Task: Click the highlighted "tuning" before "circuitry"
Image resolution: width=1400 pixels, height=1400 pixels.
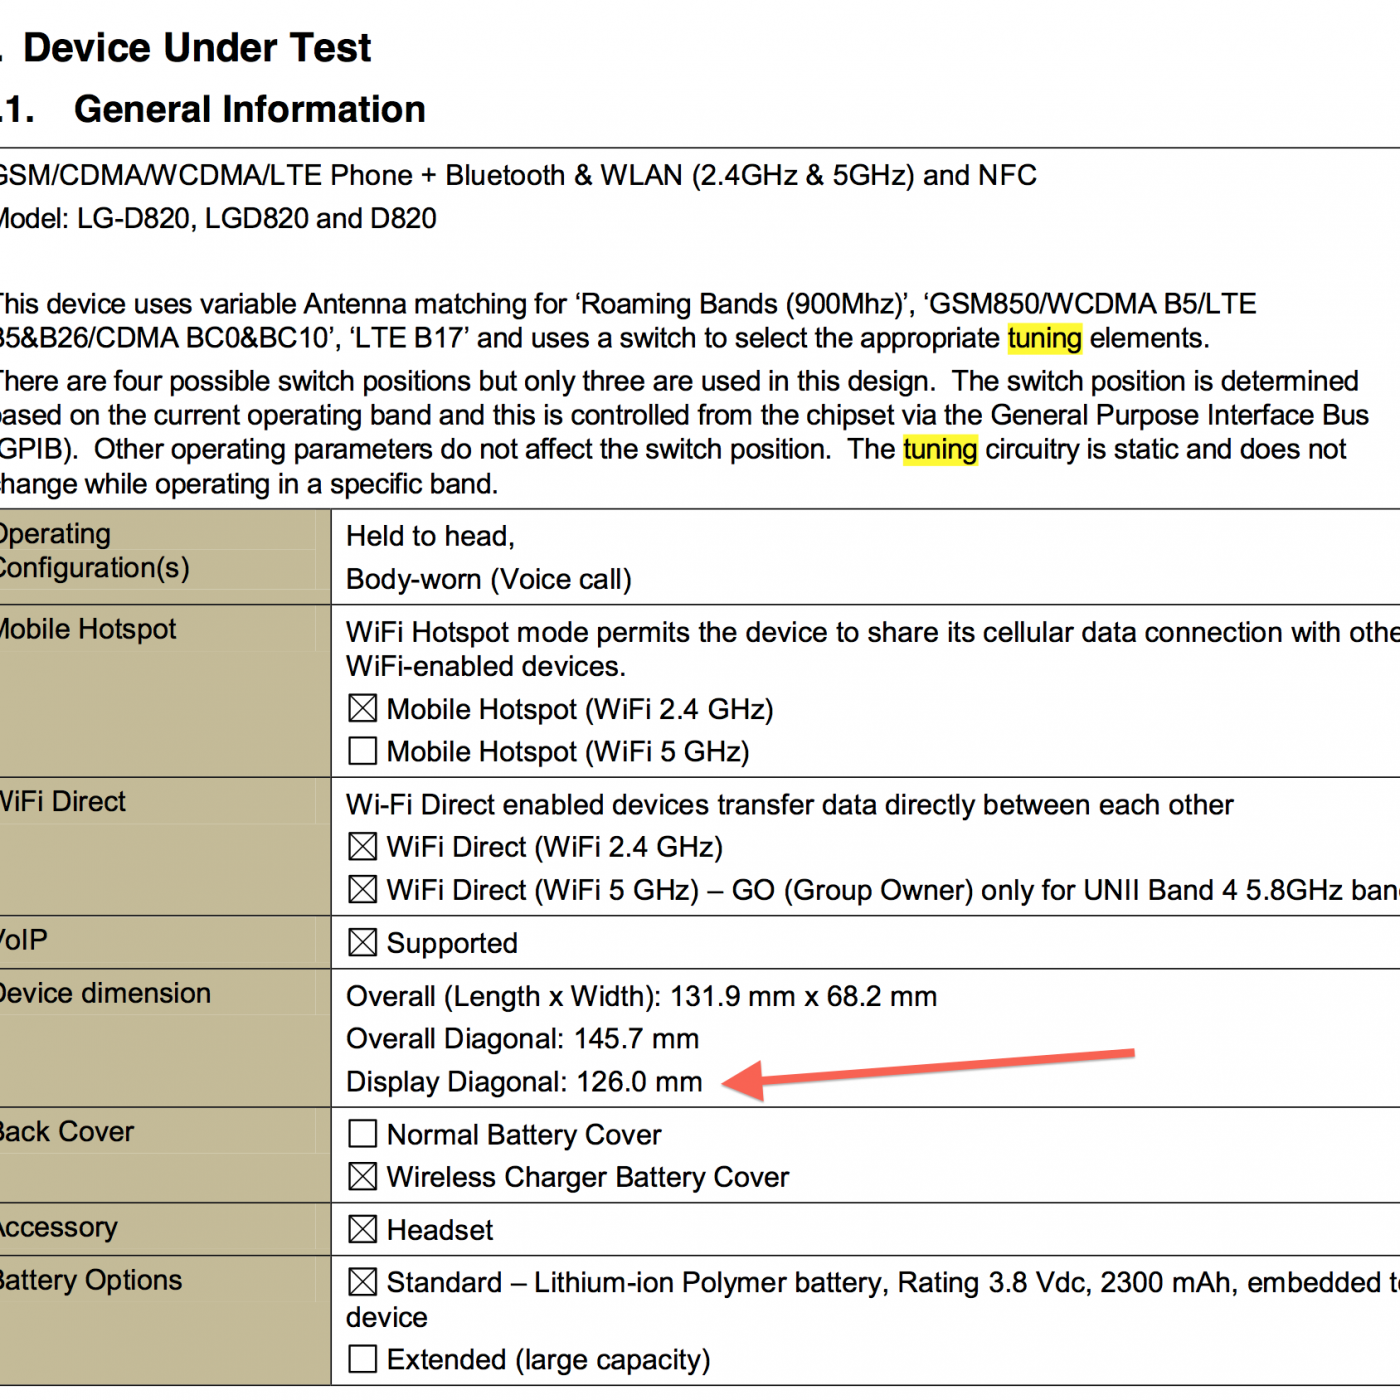Action: (939, 450)
